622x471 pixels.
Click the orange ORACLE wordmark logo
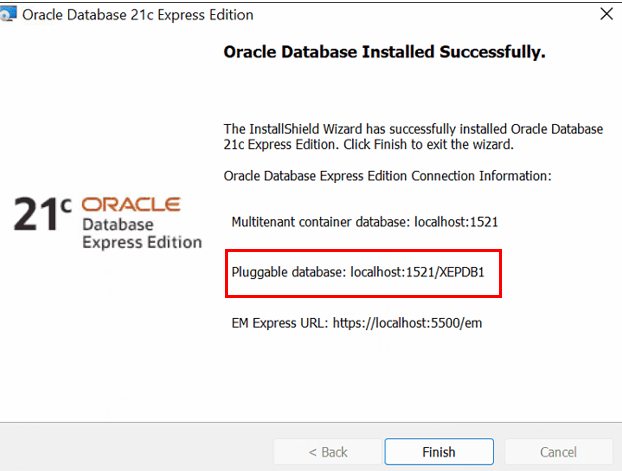point(131,204)
